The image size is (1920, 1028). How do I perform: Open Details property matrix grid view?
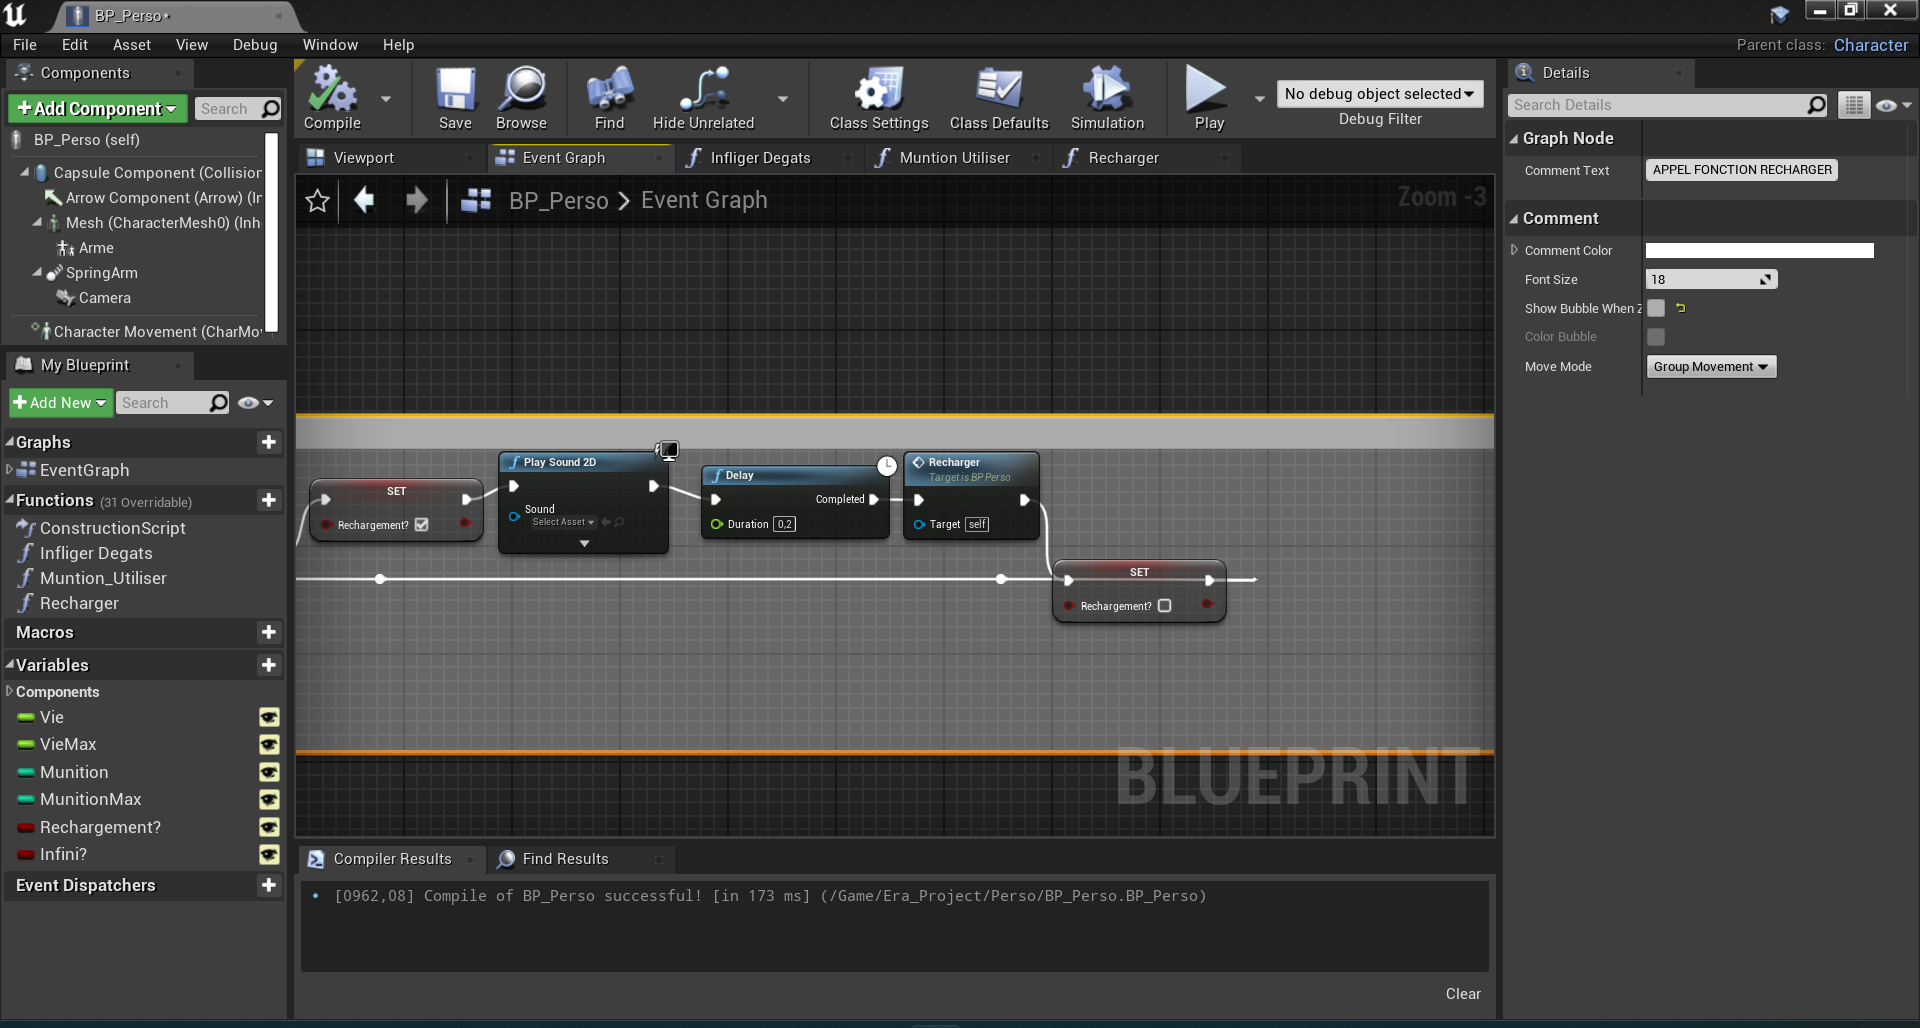(1854, 105)
